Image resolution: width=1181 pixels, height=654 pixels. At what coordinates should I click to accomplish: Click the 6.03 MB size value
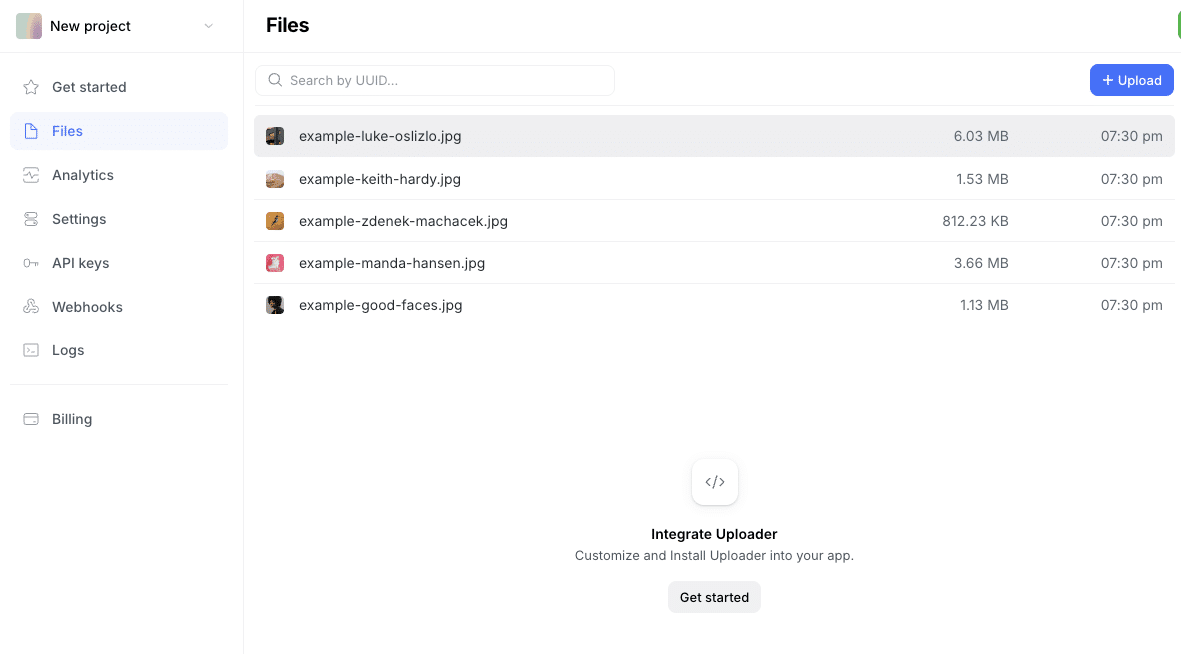pyautogui.click(x=981, y=136)
